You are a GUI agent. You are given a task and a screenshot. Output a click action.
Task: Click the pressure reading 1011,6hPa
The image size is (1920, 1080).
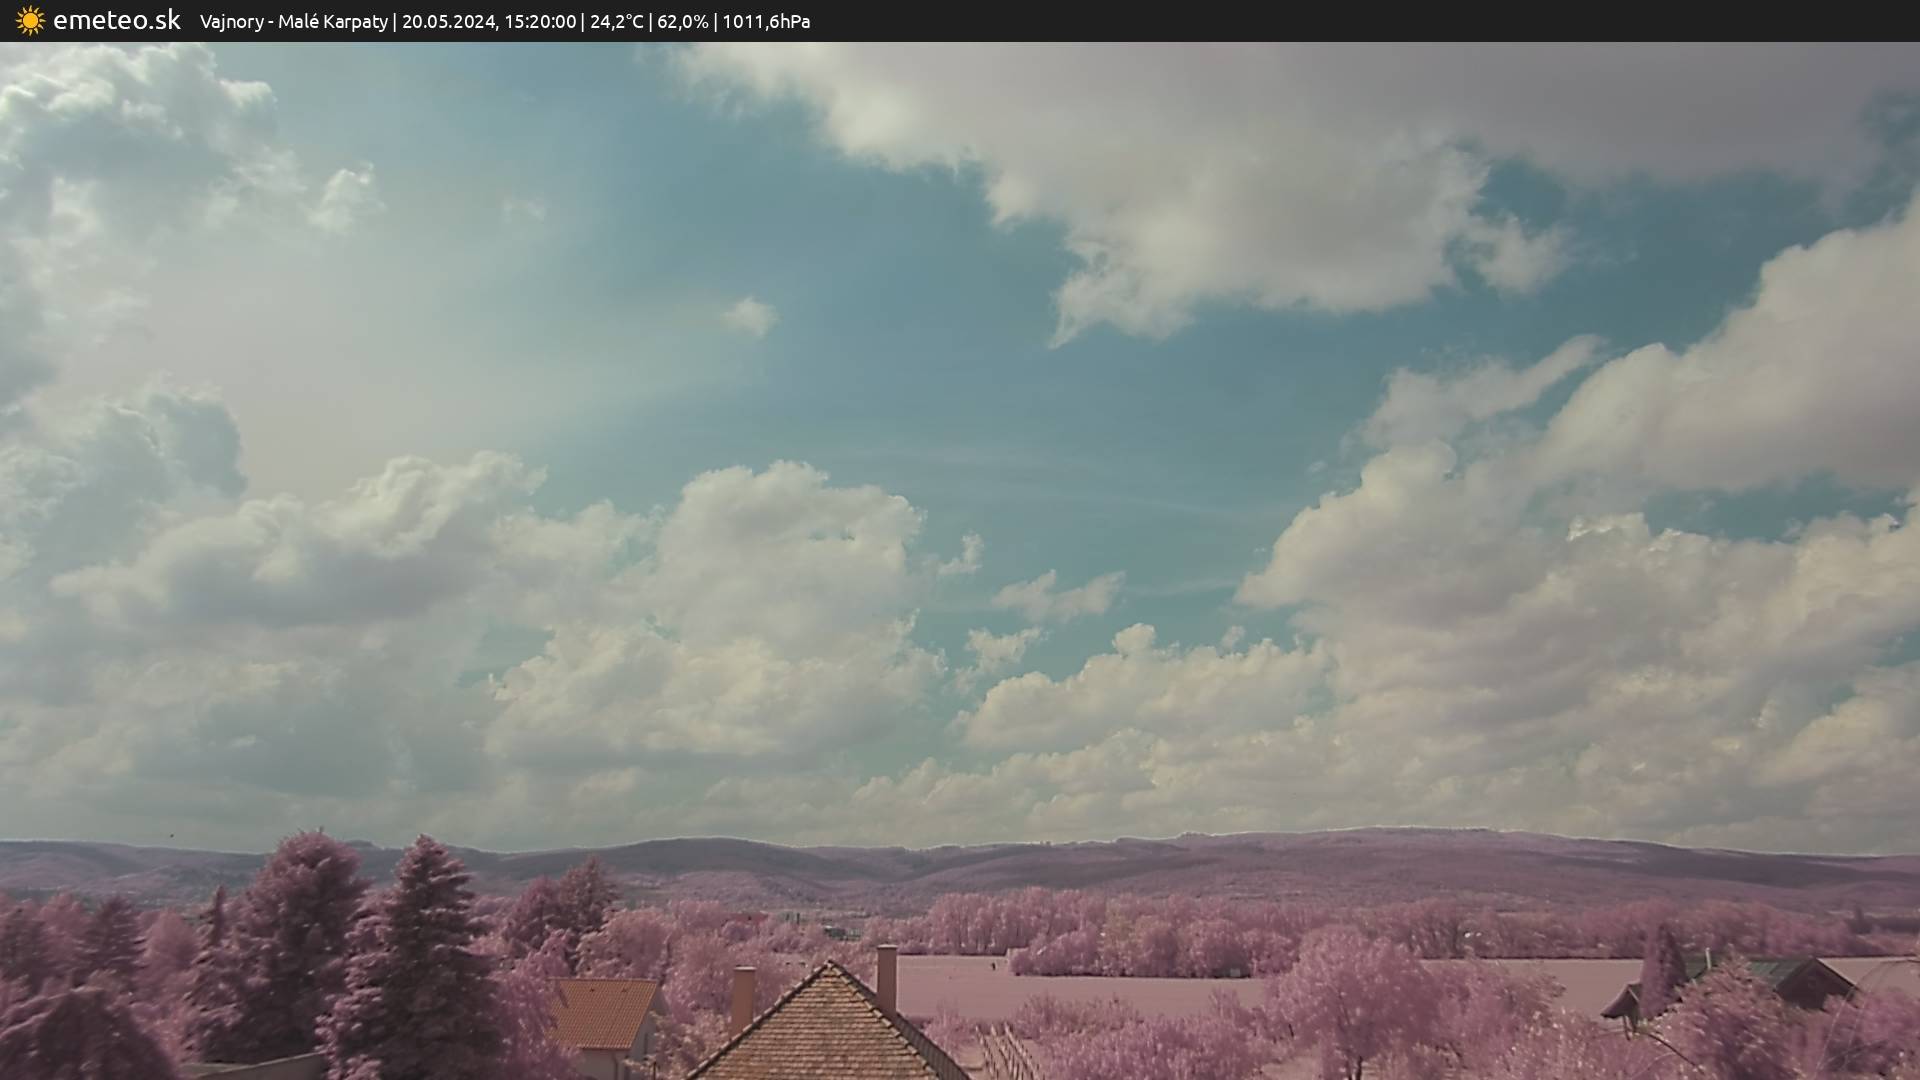coord(766,22)
